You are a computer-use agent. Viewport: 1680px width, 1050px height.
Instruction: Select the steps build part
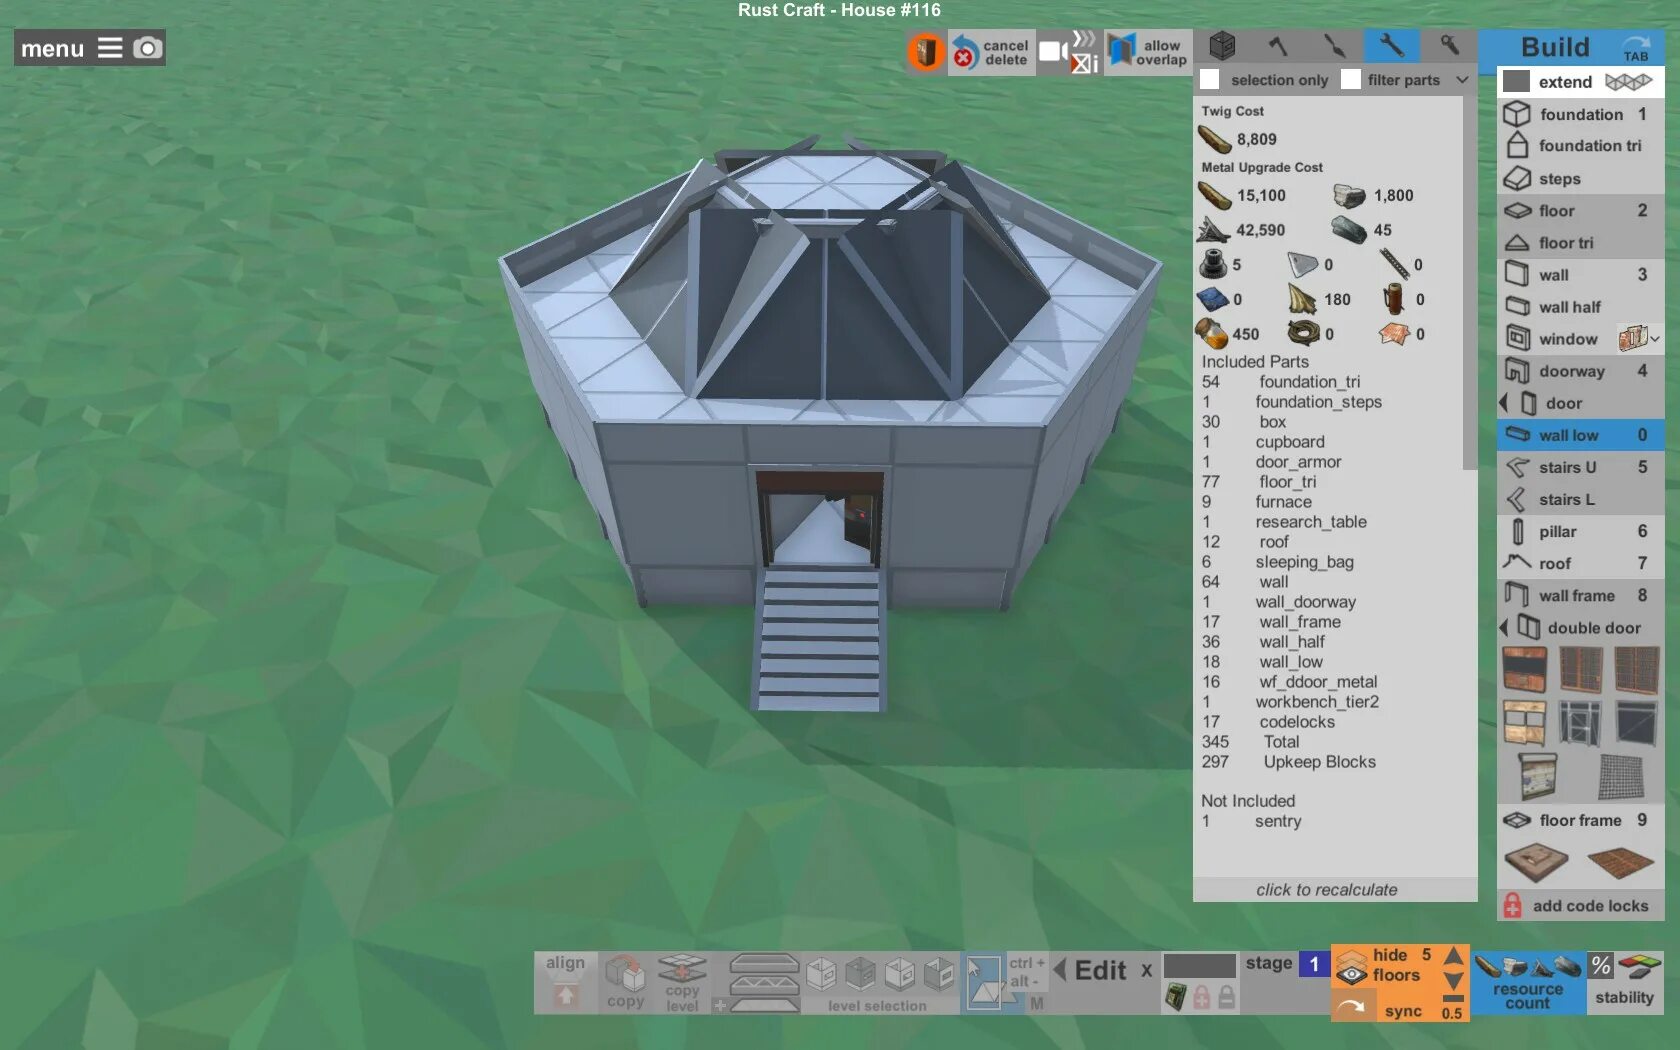click(x=1581, y=178)
